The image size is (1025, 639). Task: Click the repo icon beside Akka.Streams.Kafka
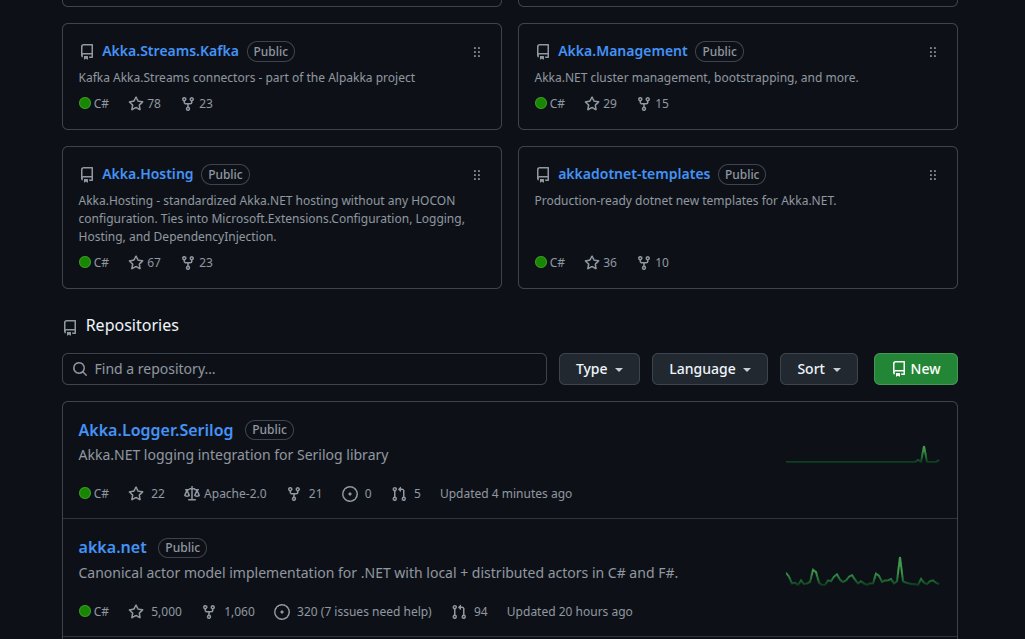coord(86,52)
